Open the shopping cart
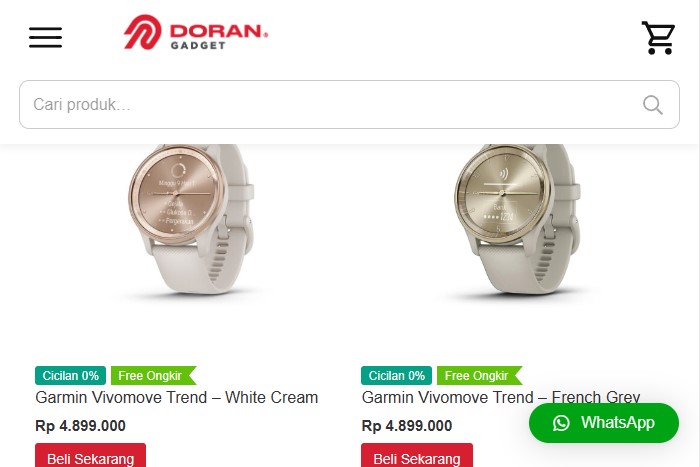This screenshot has width=700, height=467. 658,38
